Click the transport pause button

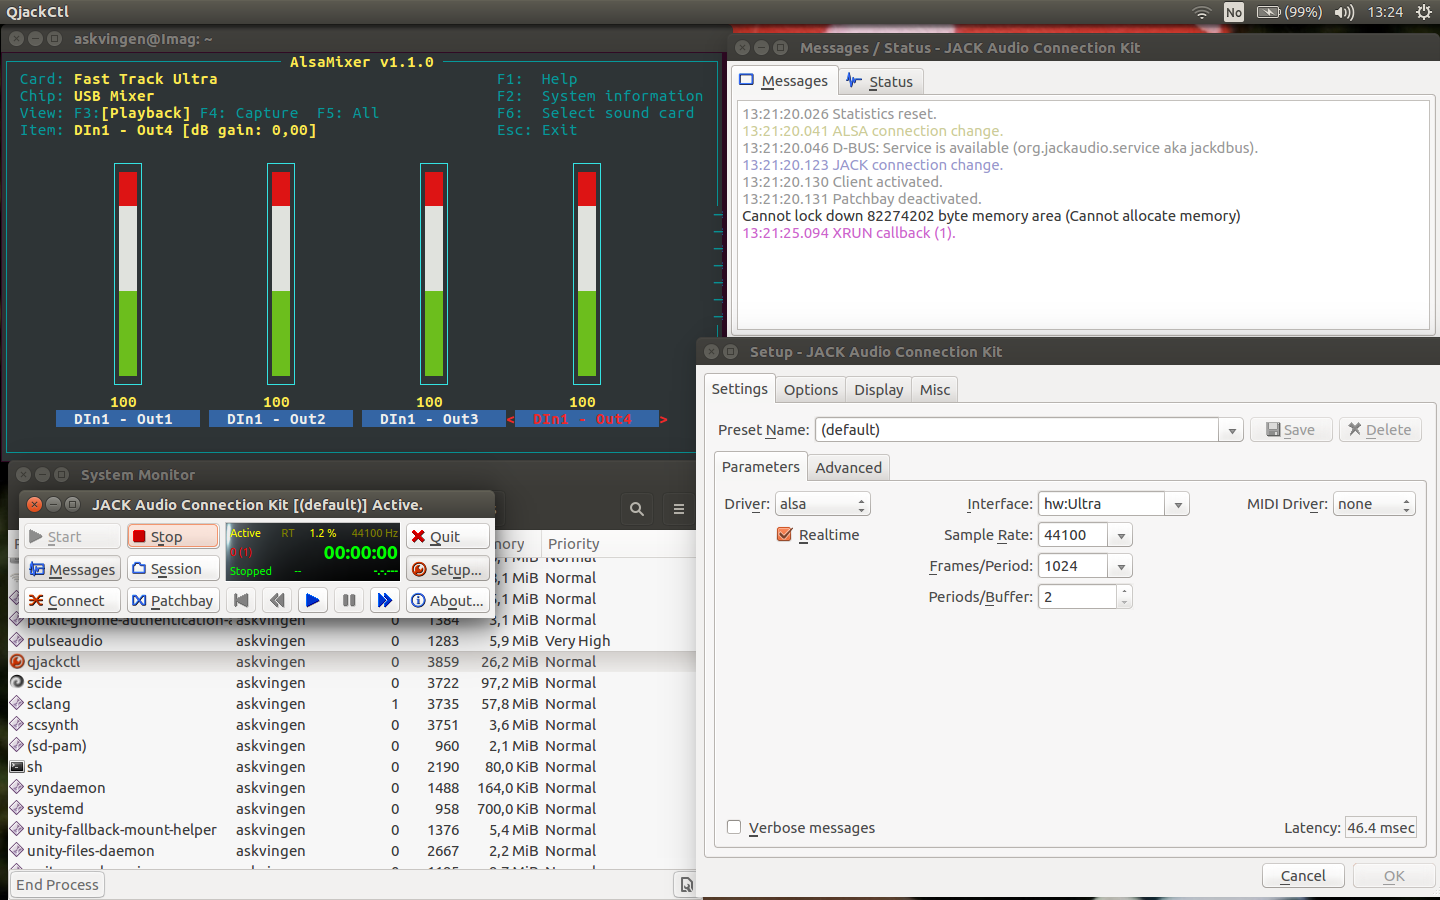tap(349, 600)
